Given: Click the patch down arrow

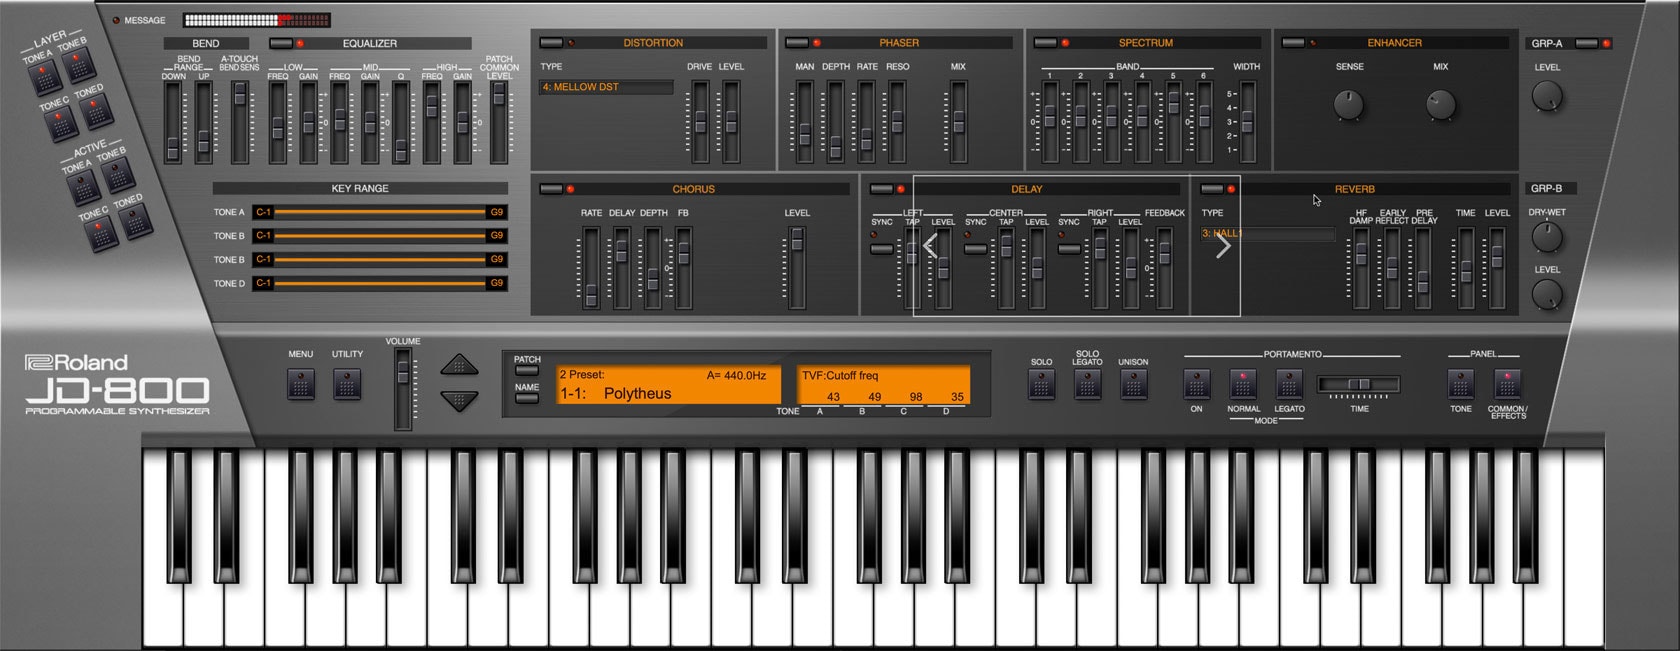Looking at the screenshot, I should click(459, 400).
